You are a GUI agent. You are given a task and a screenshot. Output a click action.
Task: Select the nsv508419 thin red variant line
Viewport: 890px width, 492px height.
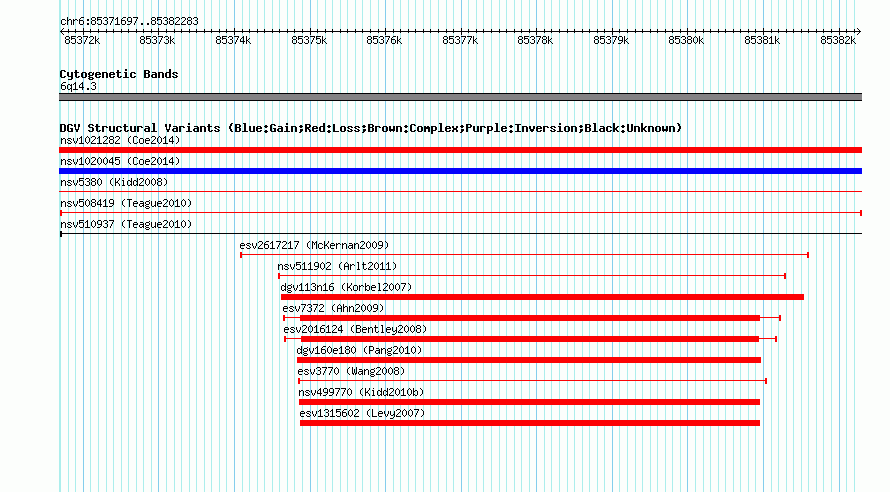(x=460, y=213)
